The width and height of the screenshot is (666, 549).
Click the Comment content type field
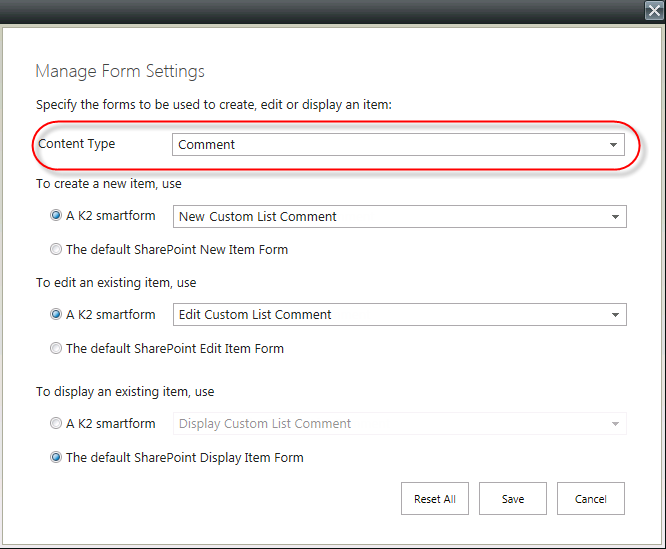[398, 145]
